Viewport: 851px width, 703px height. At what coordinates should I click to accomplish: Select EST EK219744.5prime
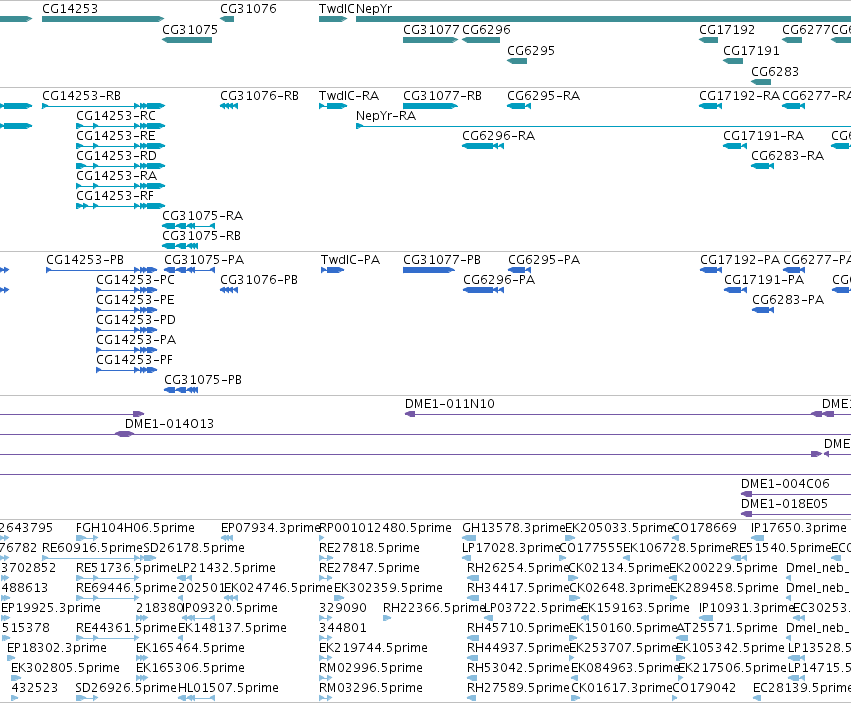pos(373,648)
